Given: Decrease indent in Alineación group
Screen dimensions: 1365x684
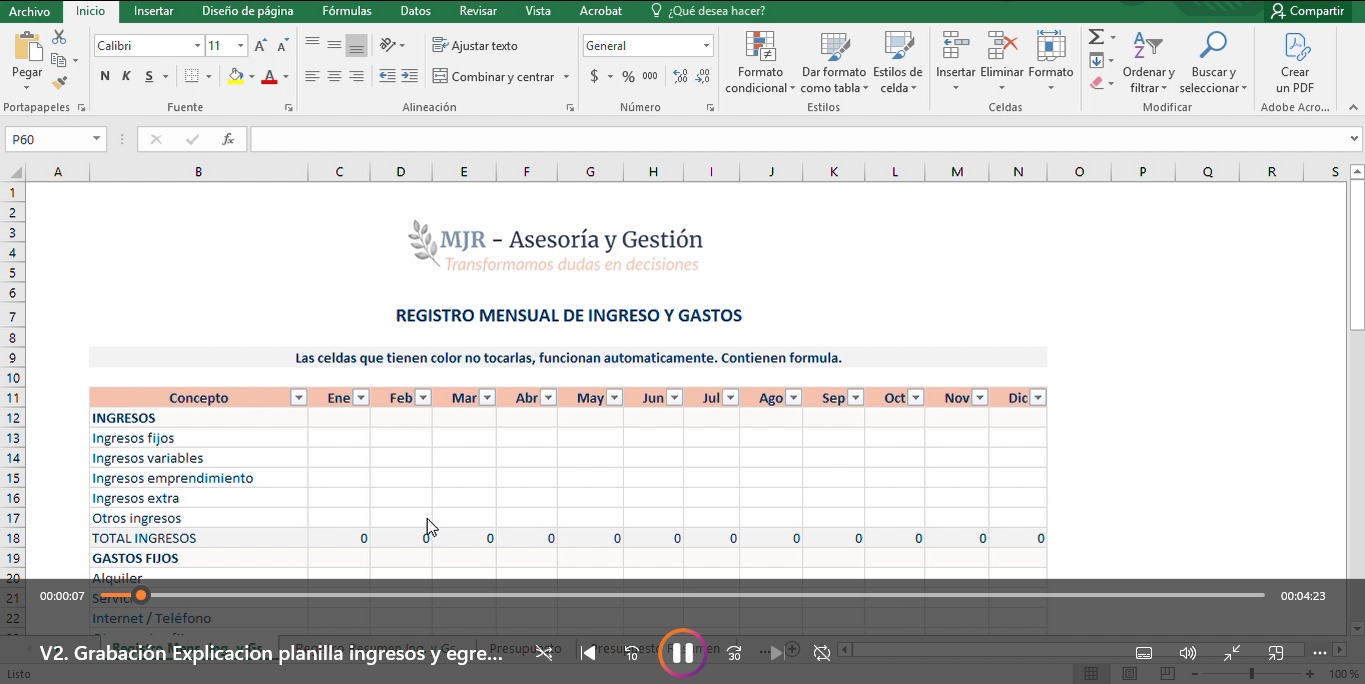Looking at the screenshot, I should click(387, 76).
